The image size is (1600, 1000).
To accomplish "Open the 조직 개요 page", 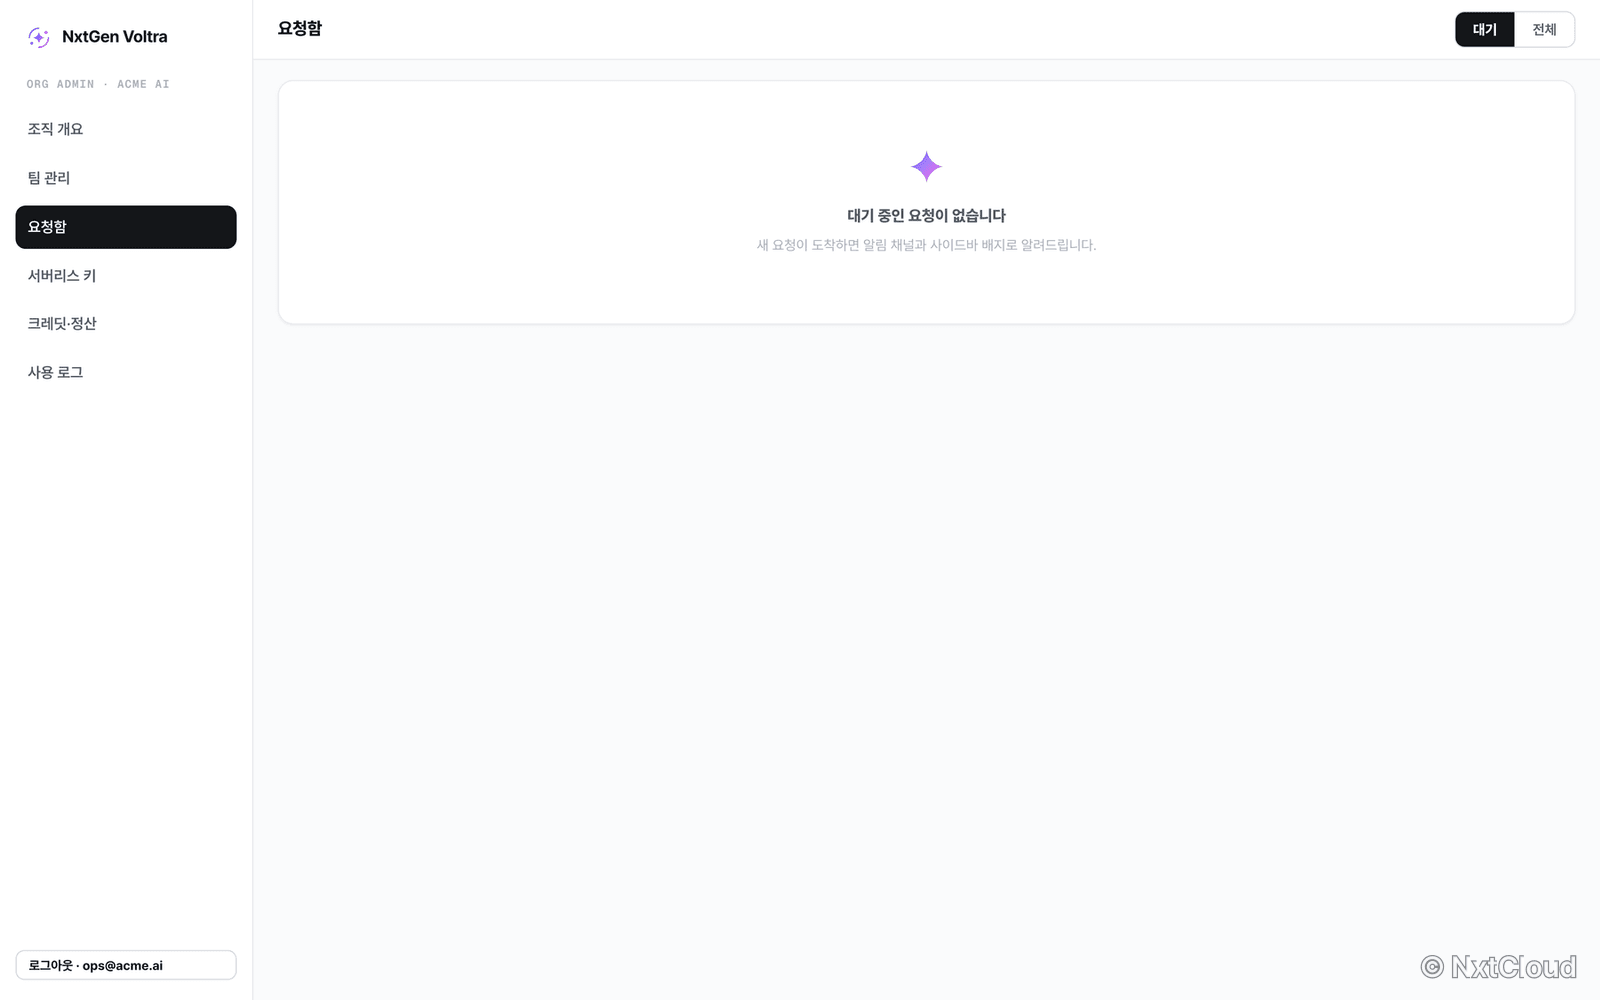I will point(126,129).
